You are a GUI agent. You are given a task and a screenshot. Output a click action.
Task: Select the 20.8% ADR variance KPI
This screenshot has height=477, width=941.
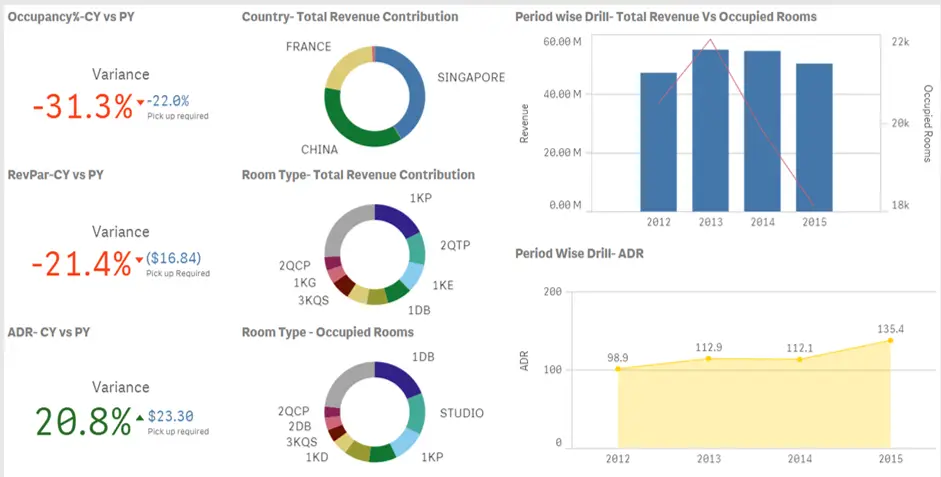click(84, 421)
